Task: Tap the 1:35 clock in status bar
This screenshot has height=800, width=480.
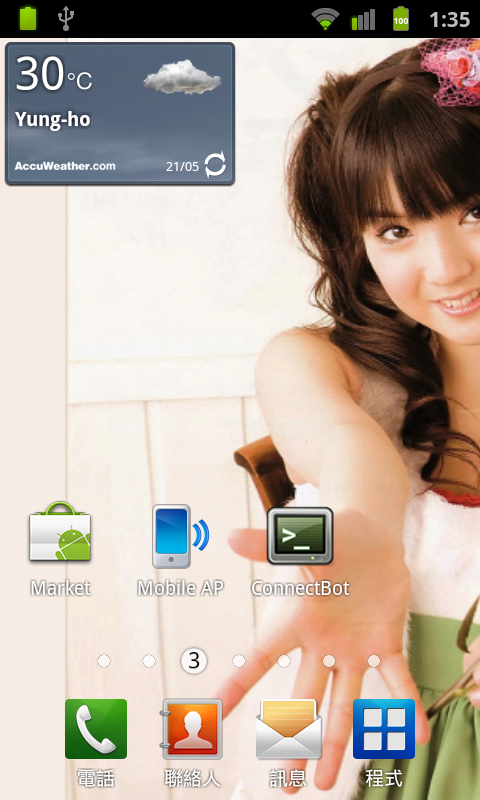Action: tap(449, 19)
